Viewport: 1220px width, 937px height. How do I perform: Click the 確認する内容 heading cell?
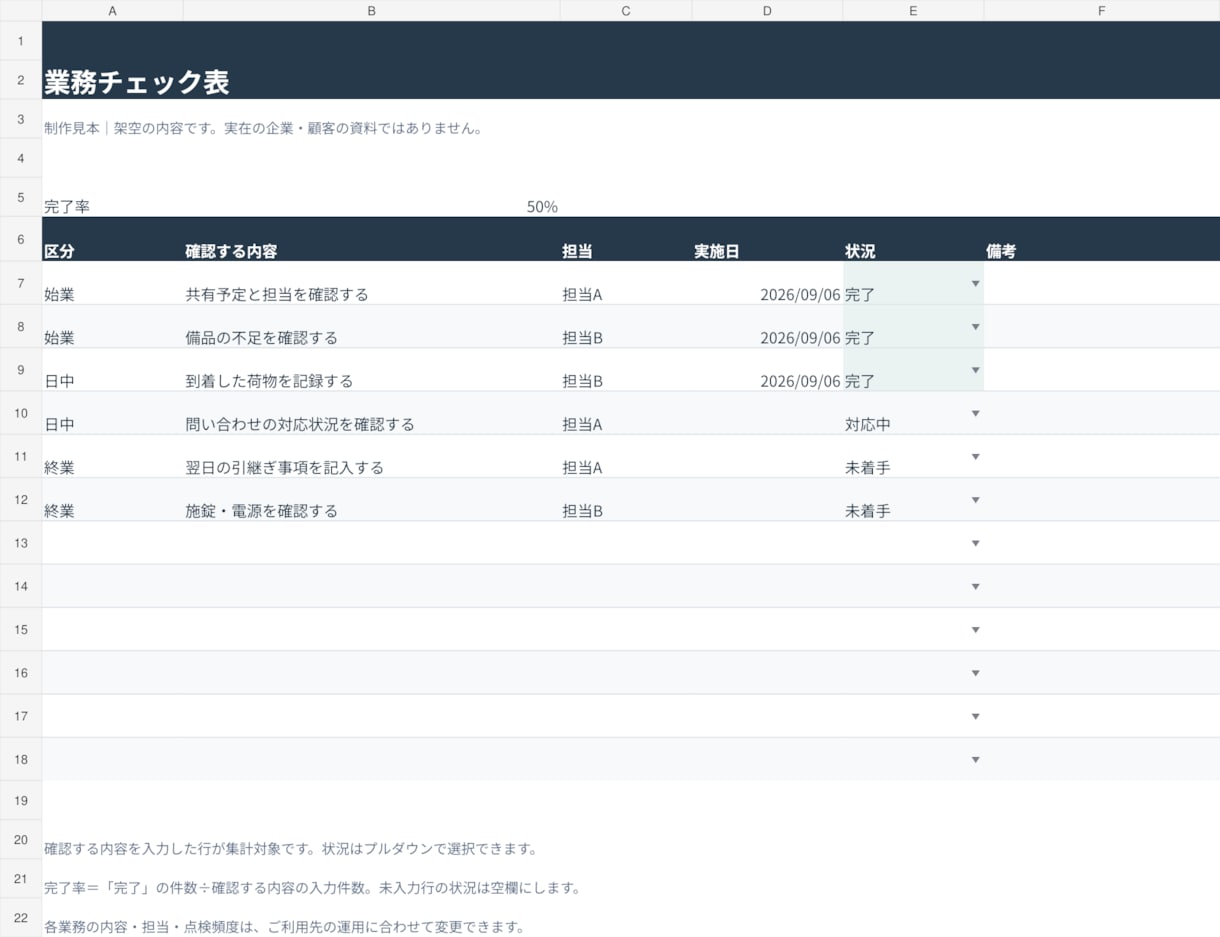[372, 239]
